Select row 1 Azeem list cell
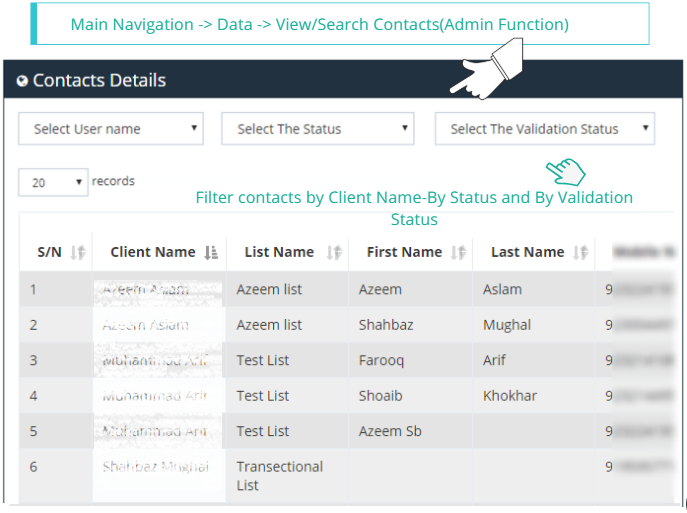The height and width of the screenshot is (513, 687). (269, 290)
